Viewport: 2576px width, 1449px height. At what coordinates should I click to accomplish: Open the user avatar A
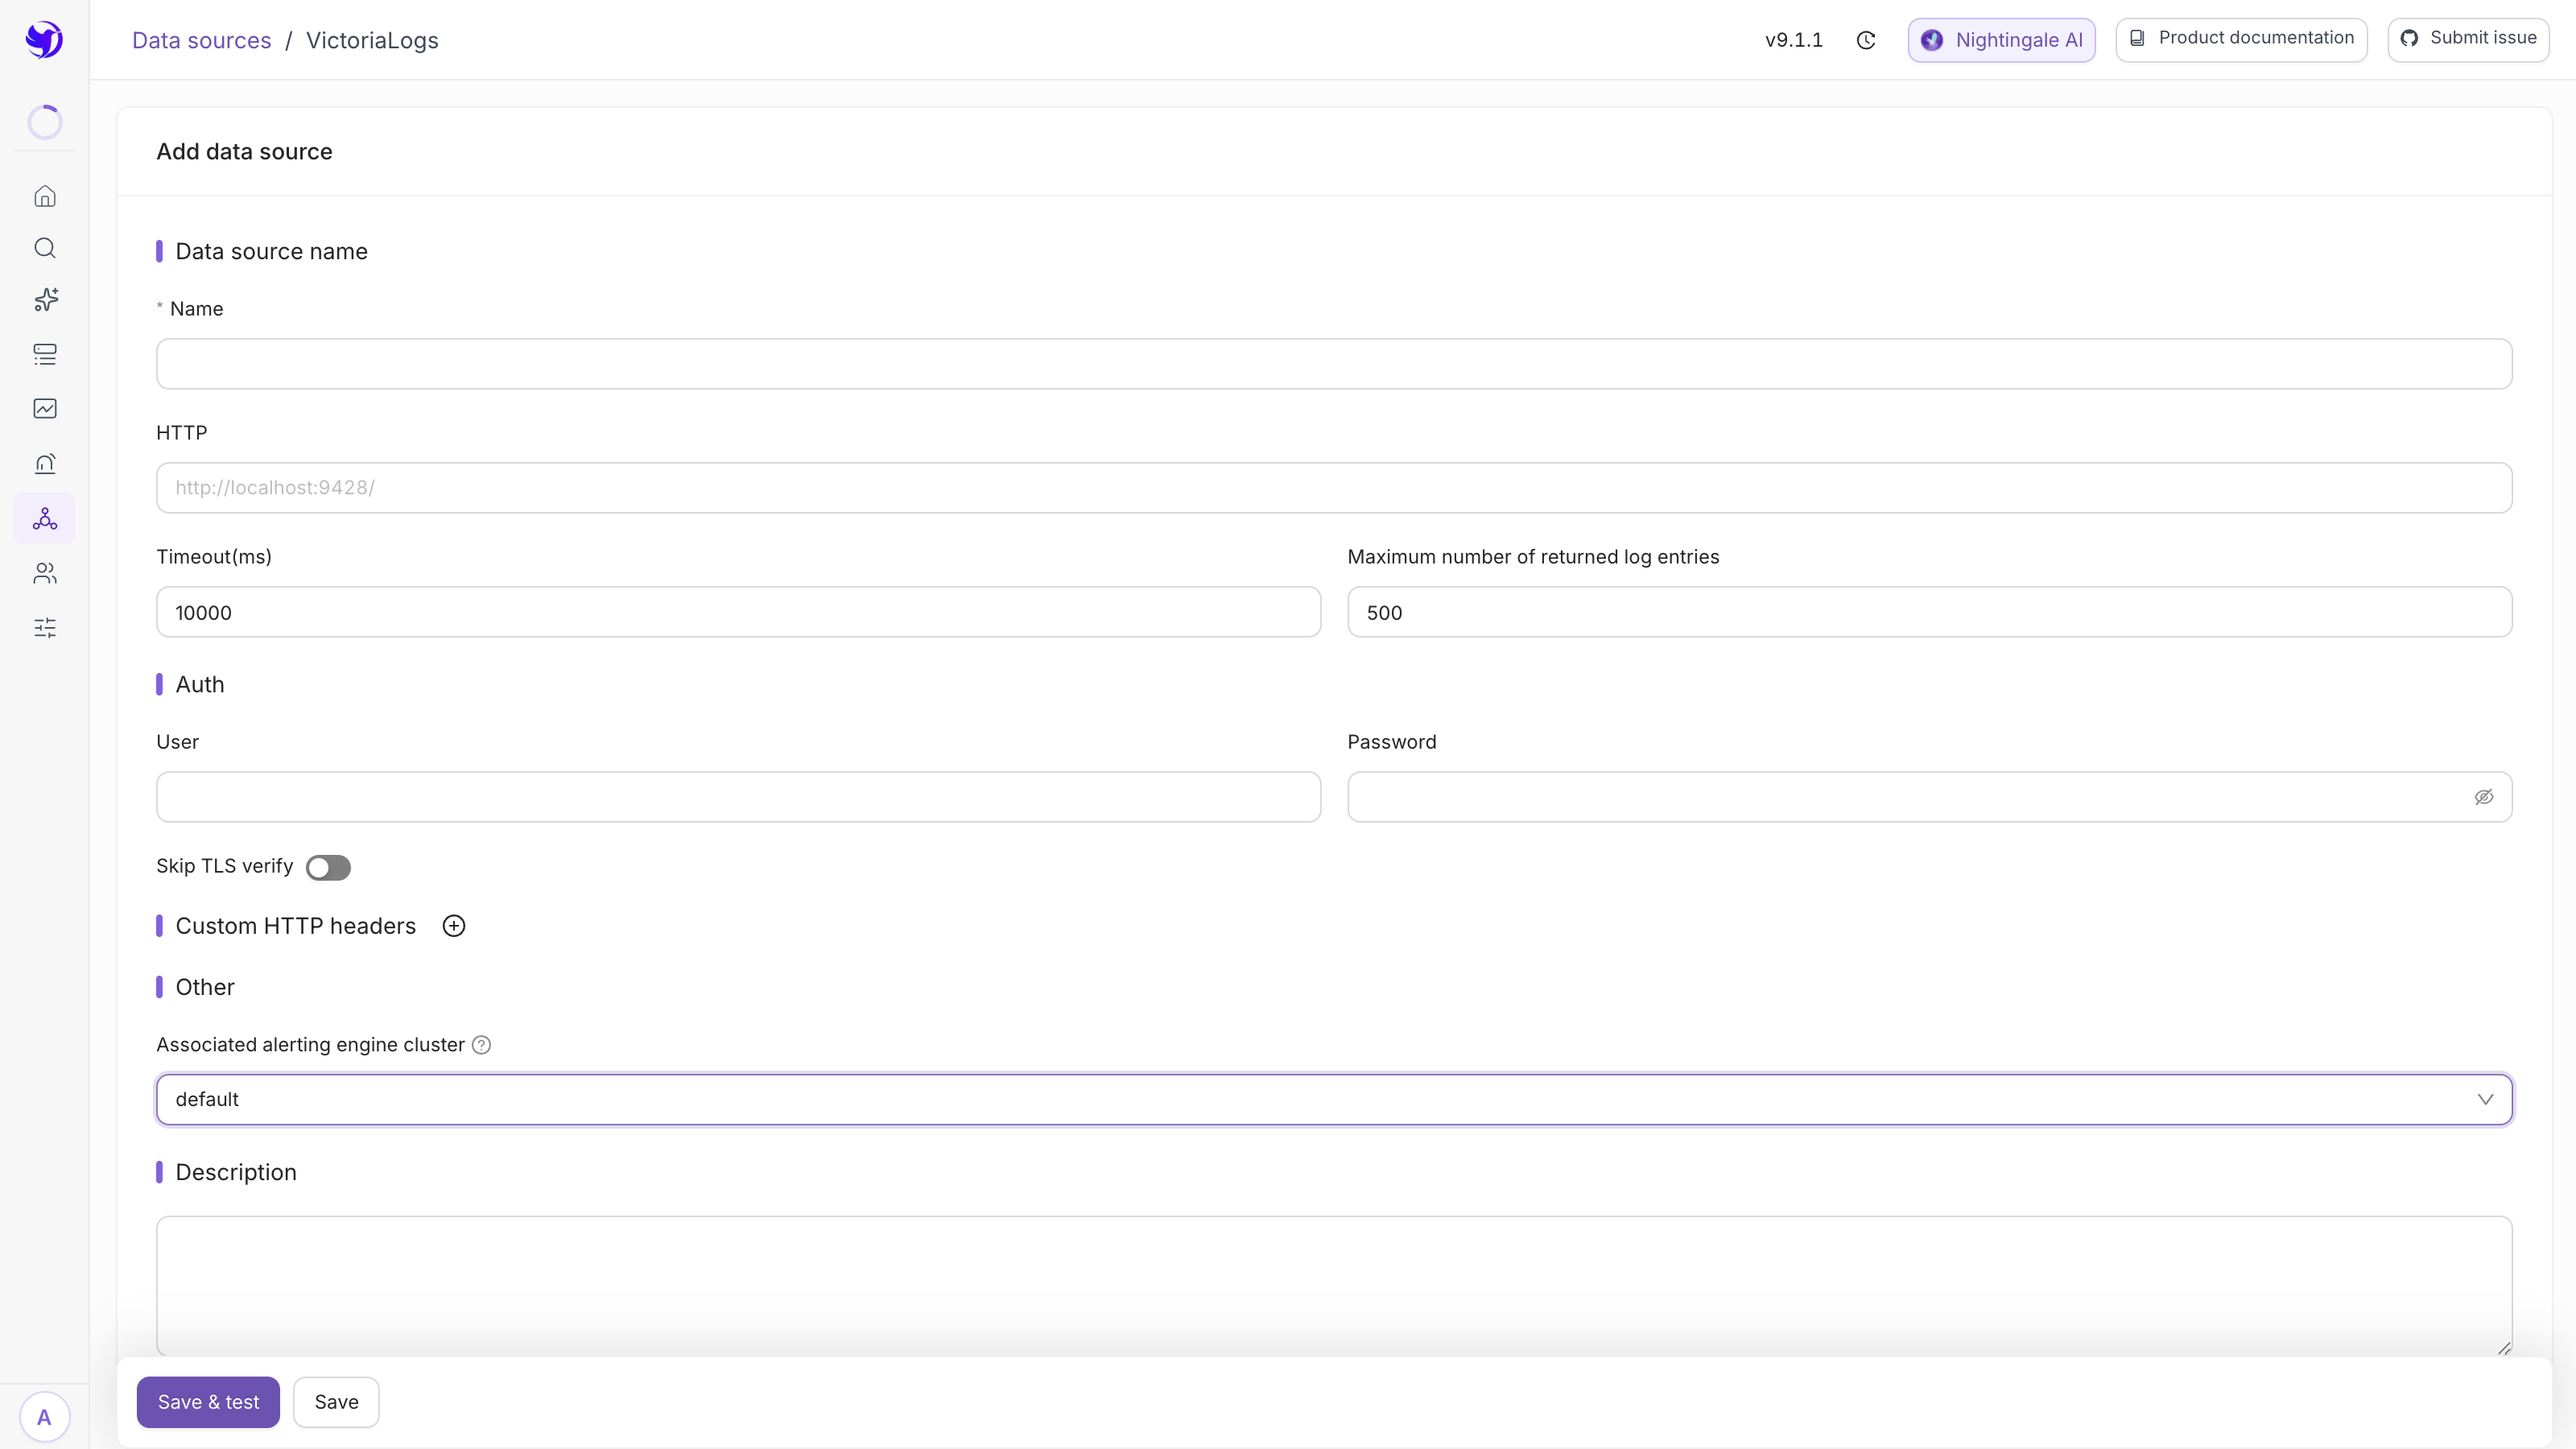point(44,1417)
